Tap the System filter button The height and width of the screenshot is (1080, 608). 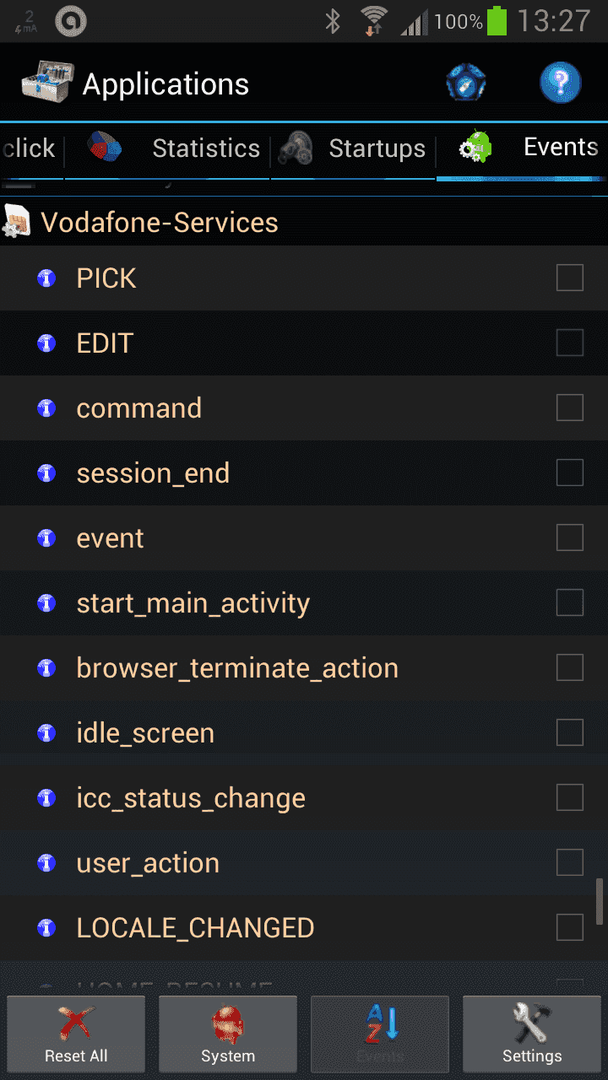[228, 1034]
